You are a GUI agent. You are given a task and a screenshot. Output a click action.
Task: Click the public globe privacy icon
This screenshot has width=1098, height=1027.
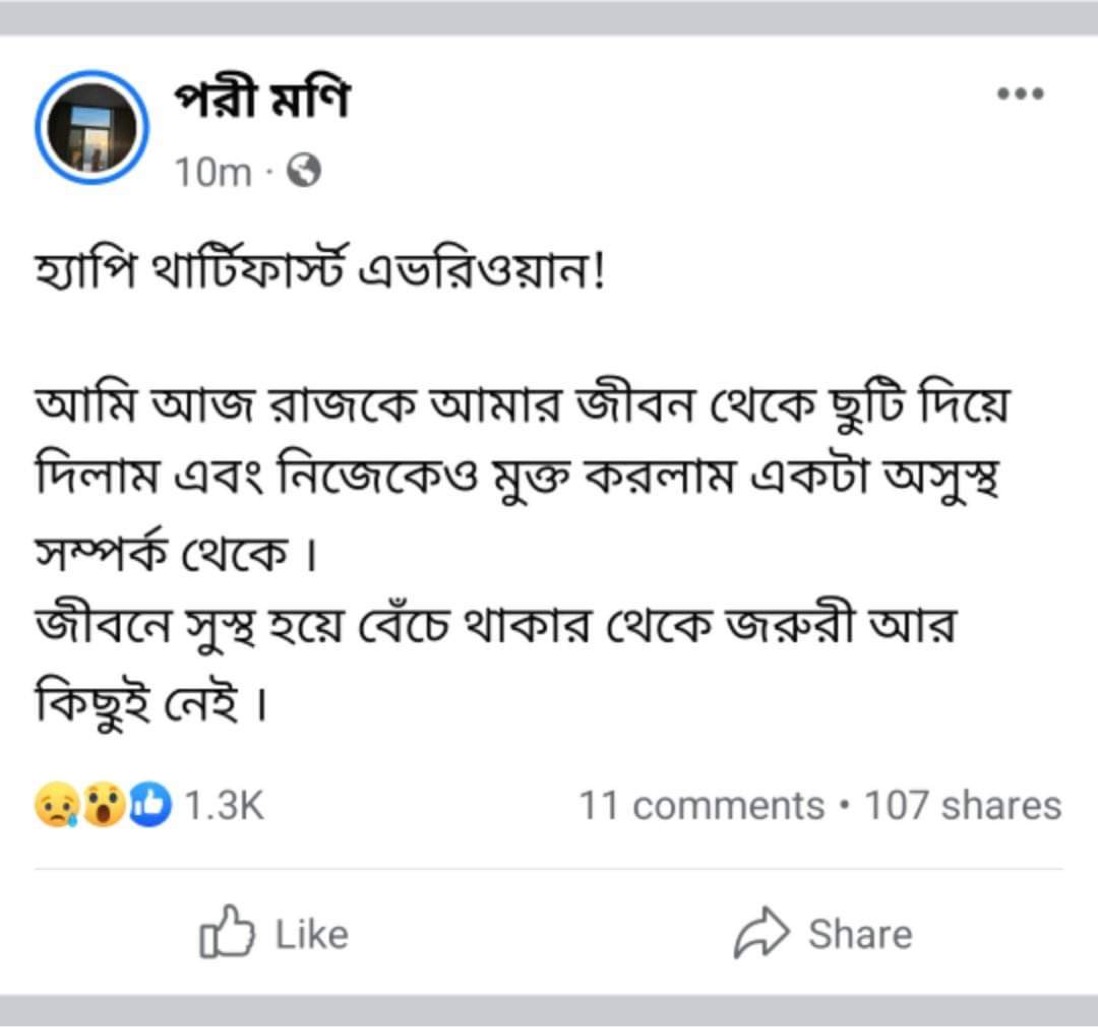pos(304,173)
